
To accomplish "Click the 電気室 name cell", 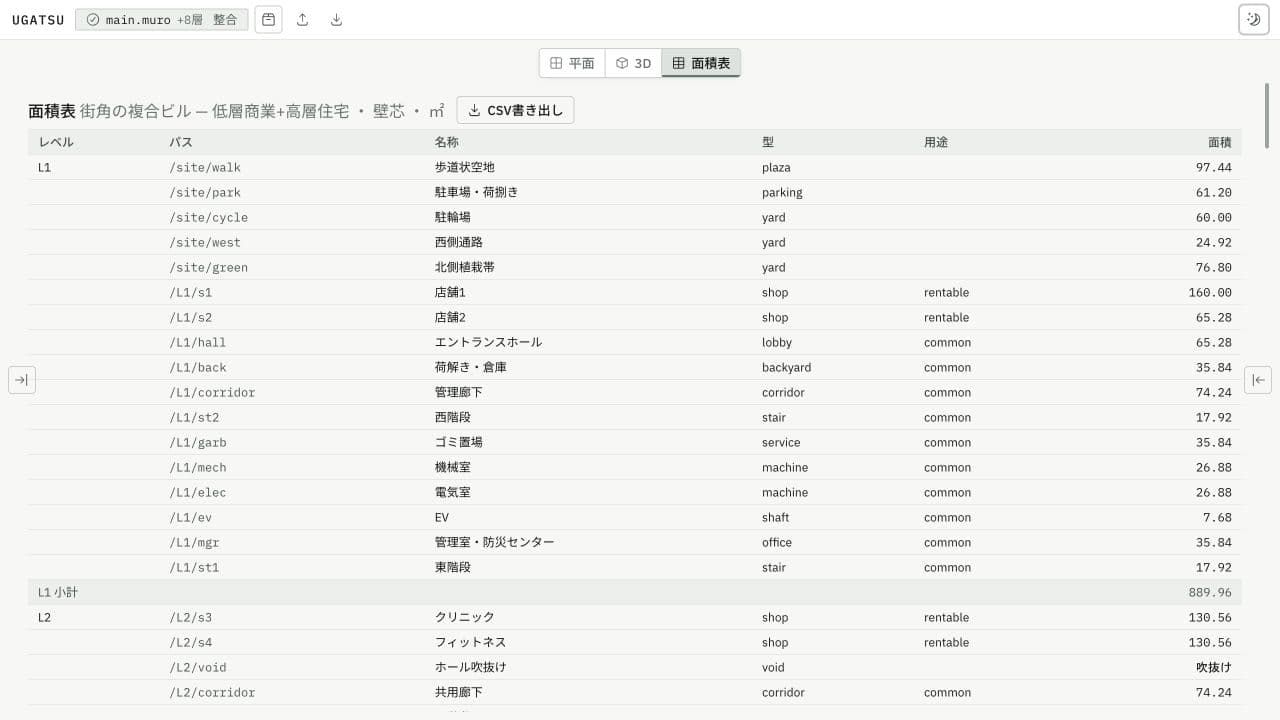I will point(452,492).
